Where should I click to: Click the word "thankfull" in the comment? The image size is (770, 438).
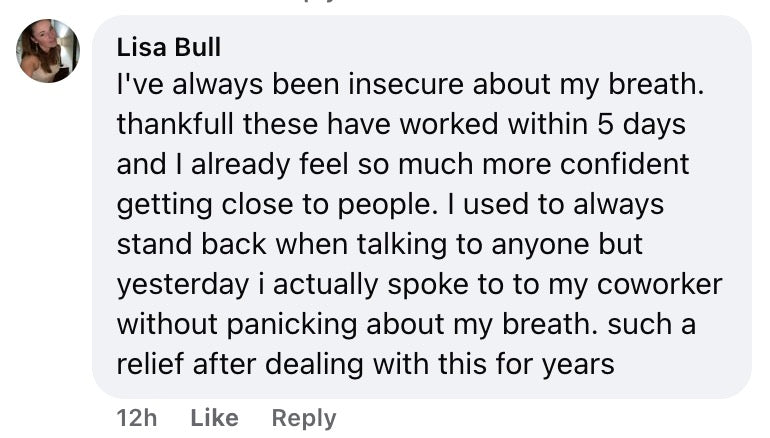pos(167,125)
